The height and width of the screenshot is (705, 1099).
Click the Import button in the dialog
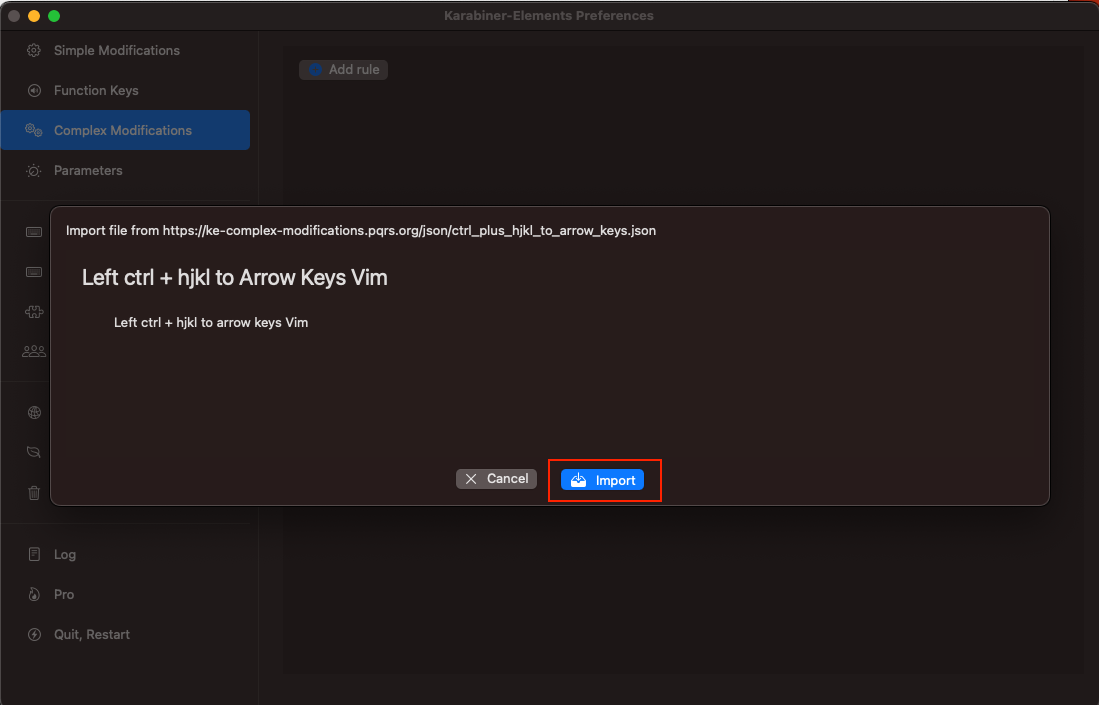(603, 479)
